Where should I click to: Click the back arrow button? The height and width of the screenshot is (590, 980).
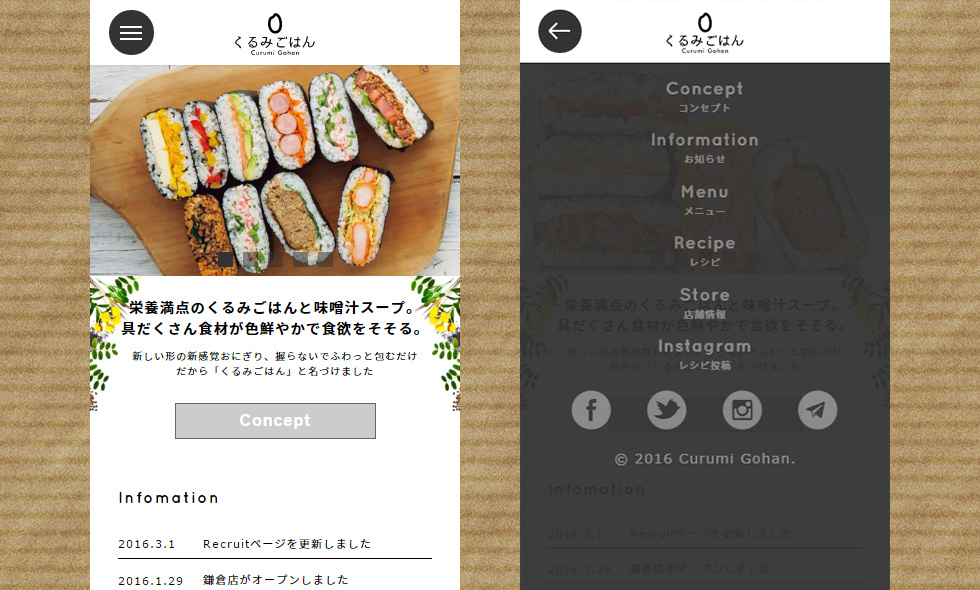(559, 31)
